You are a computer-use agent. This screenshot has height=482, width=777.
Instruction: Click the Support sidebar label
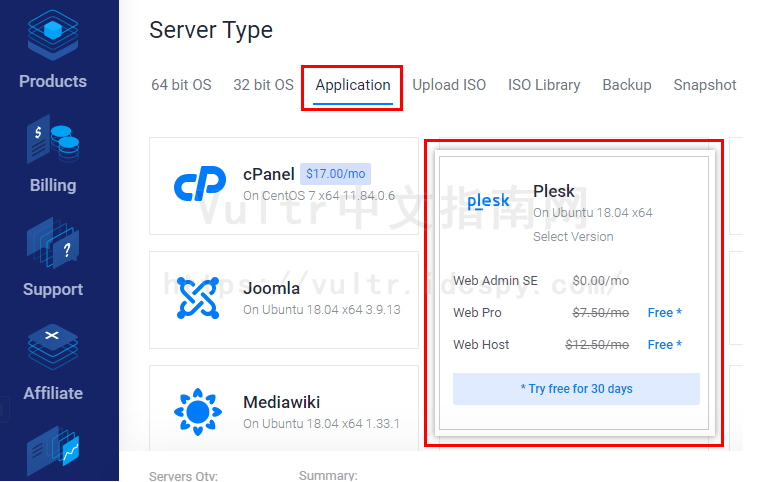[x=53, y=289]
